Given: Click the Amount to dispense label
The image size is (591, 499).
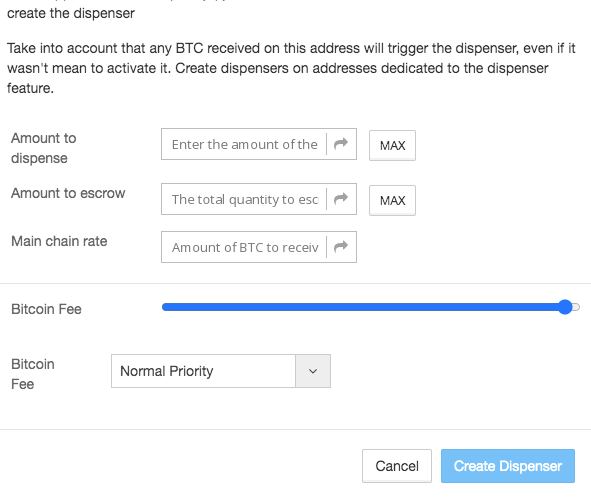Looking at the screenshot, I should [x=44, y=148].
